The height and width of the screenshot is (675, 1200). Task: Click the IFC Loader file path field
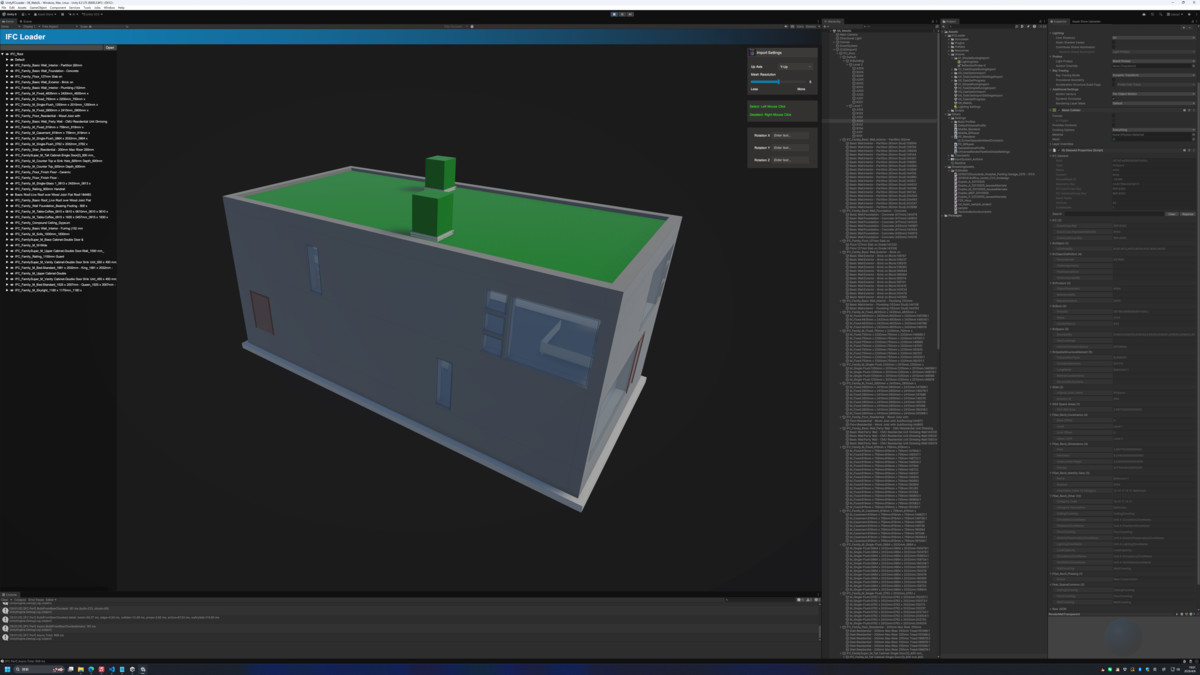[x=52, y=47]
